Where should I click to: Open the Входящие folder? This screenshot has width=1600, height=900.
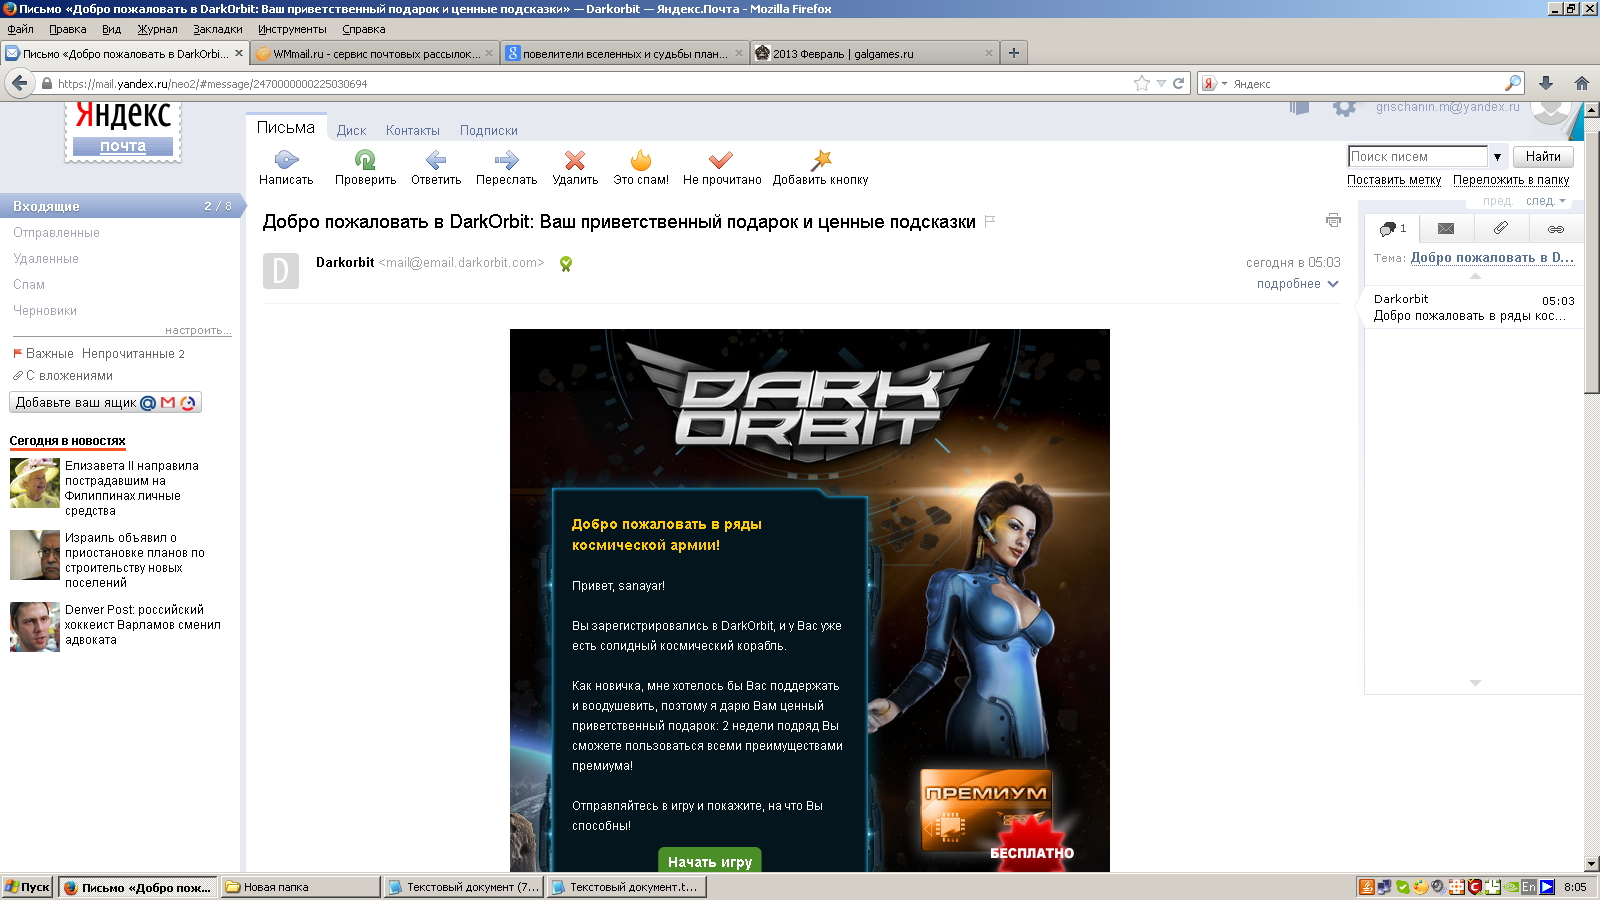(x=122, y=206)
